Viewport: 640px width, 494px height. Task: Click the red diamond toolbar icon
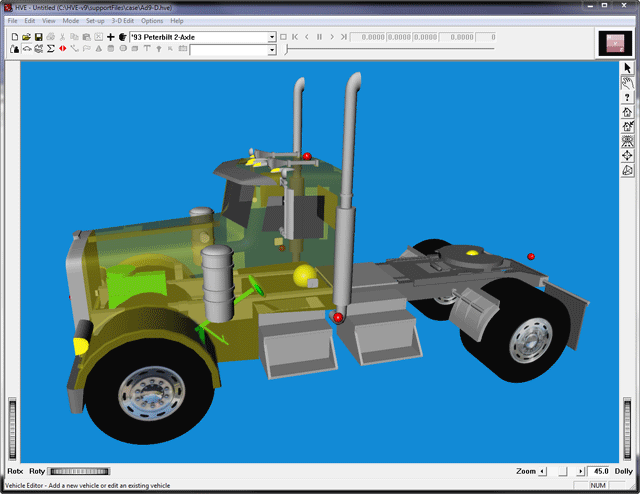click(62, 49)
